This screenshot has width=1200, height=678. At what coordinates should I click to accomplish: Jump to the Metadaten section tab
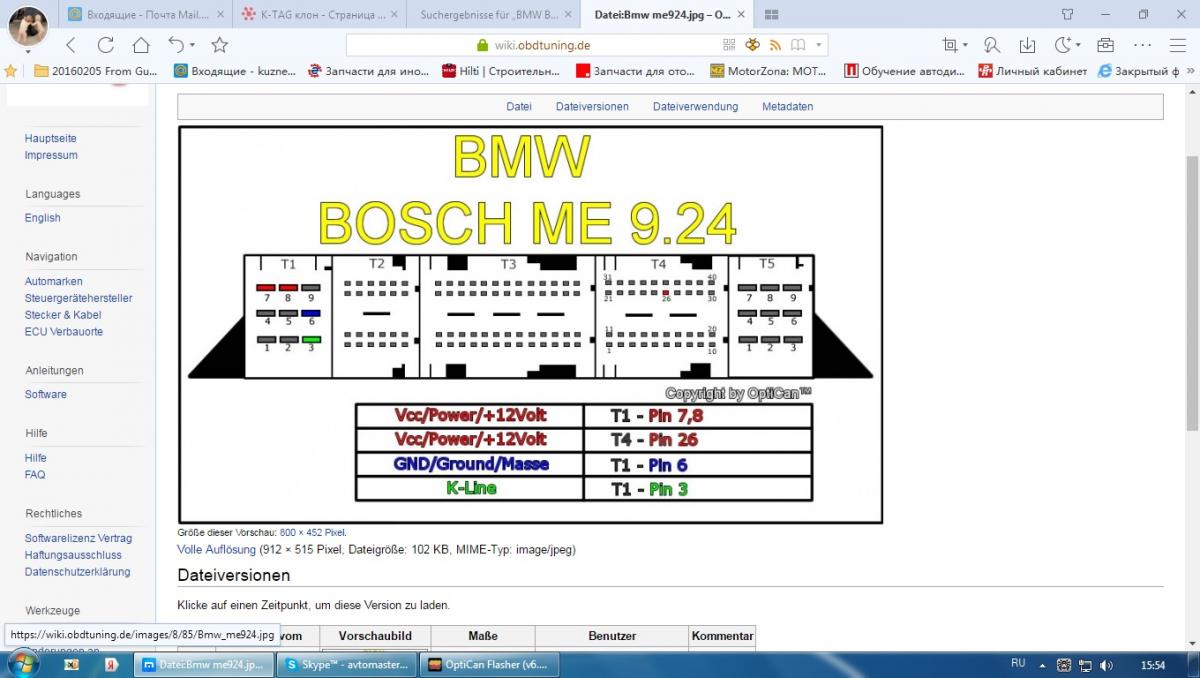pyautogui.click(x=787, y=106)
